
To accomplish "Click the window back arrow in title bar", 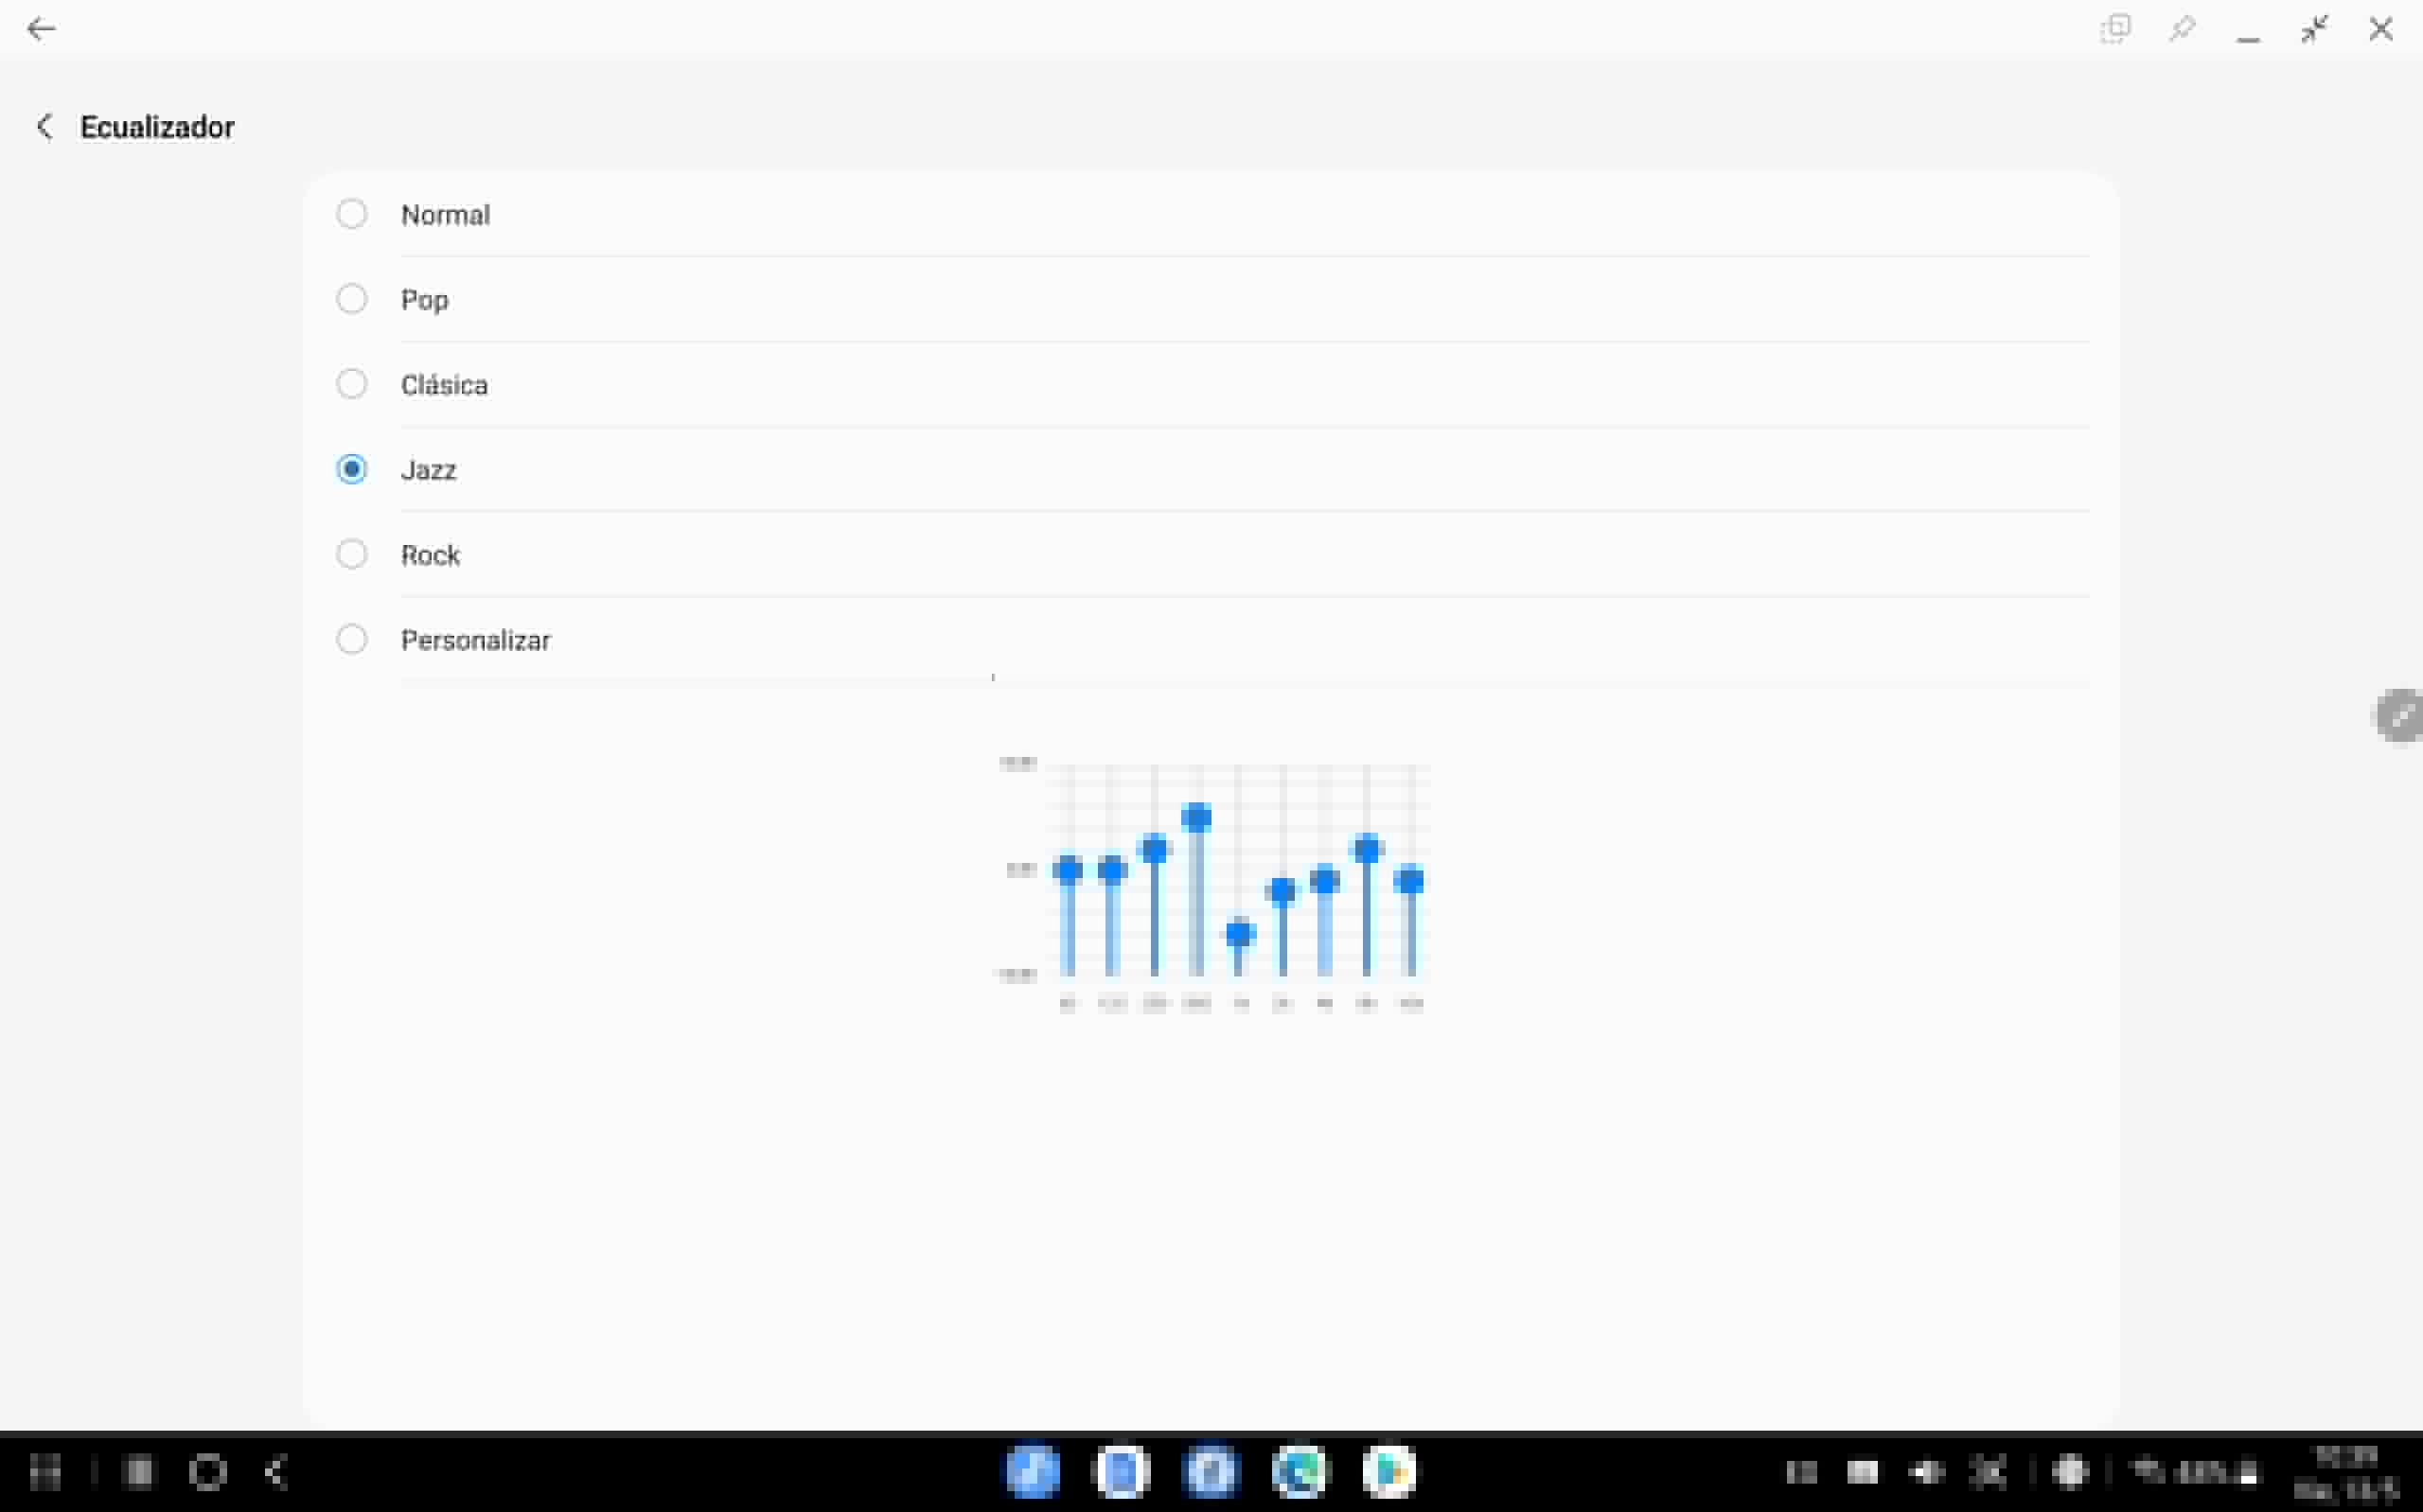I will pyautogui.click(x=41, y=29).
